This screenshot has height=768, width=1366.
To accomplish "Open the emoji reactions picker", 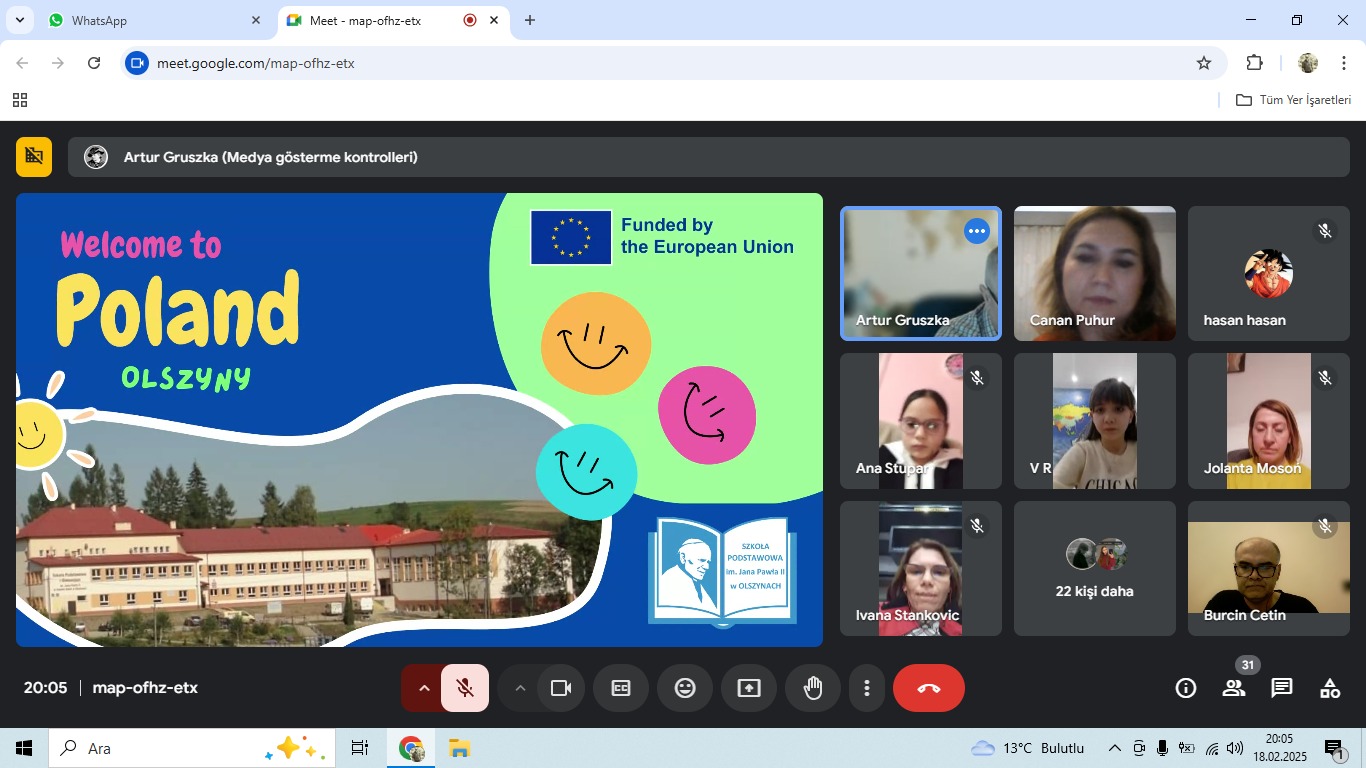I will [x=685, y=688].
